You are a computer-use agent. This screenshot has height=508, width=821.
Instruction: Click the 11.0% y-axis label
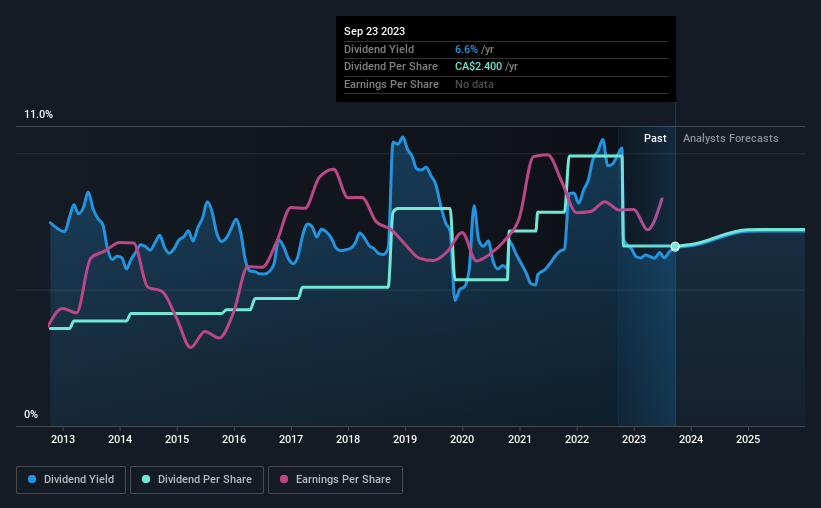39,115
